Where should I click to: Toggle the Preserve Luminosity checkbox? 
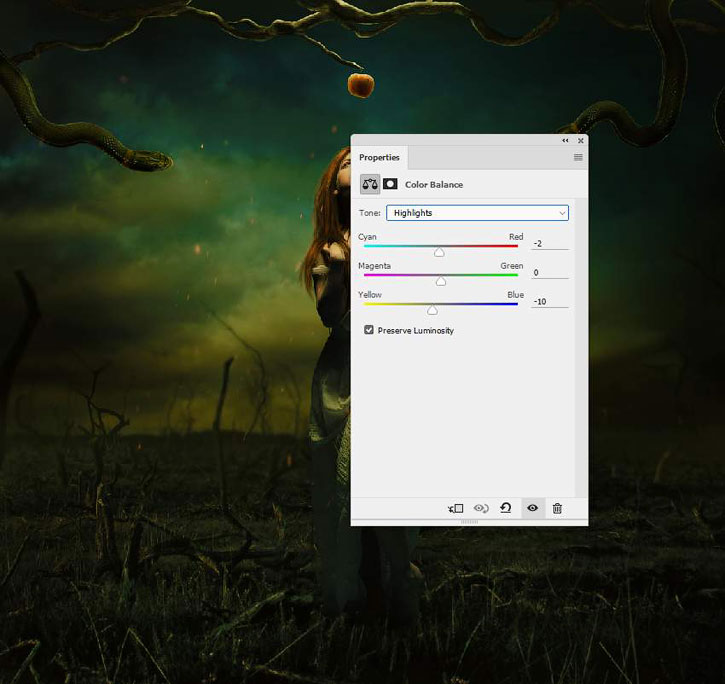(369, 330)
